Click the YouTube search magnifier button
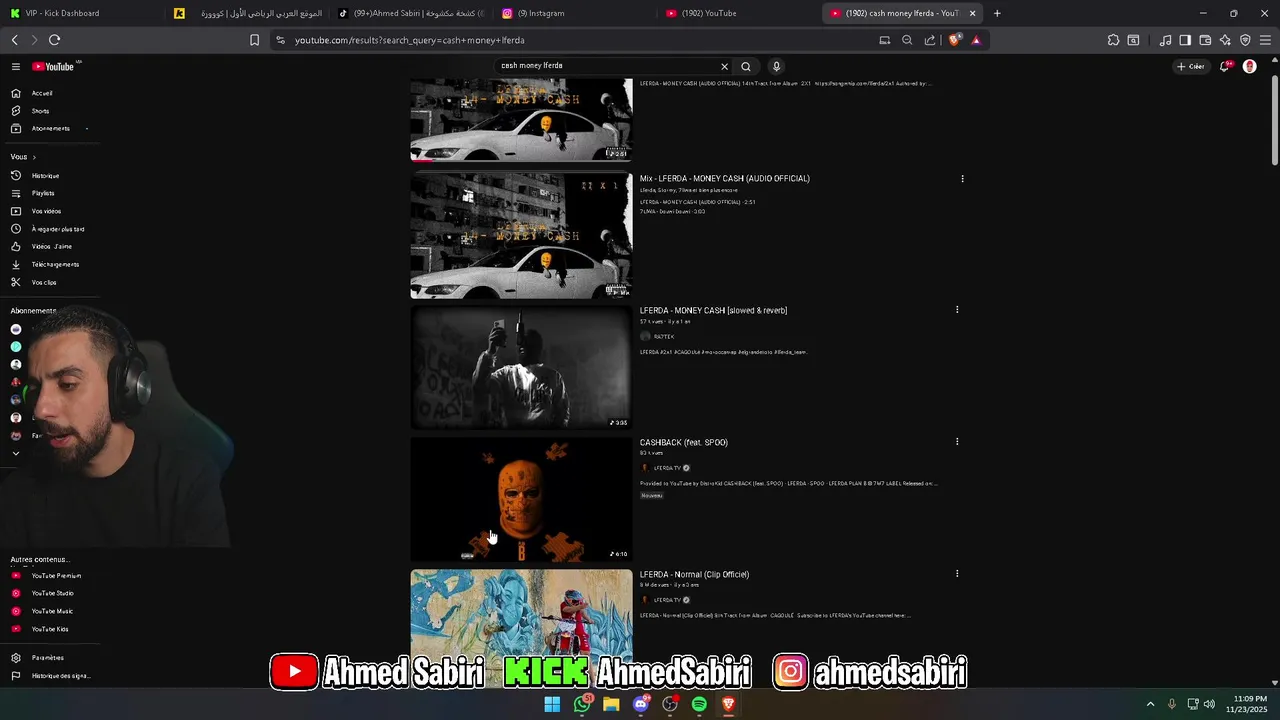This screenshot has height=720, width=1280. [x=746, y=67]
